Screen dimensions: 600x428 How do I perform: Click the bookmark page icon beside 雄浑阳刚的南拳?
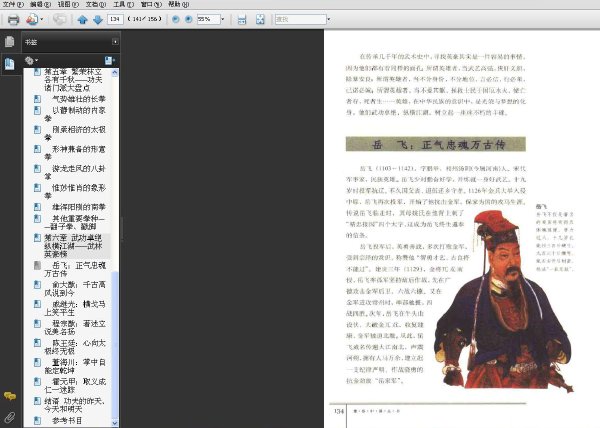[x=37, y=207]
